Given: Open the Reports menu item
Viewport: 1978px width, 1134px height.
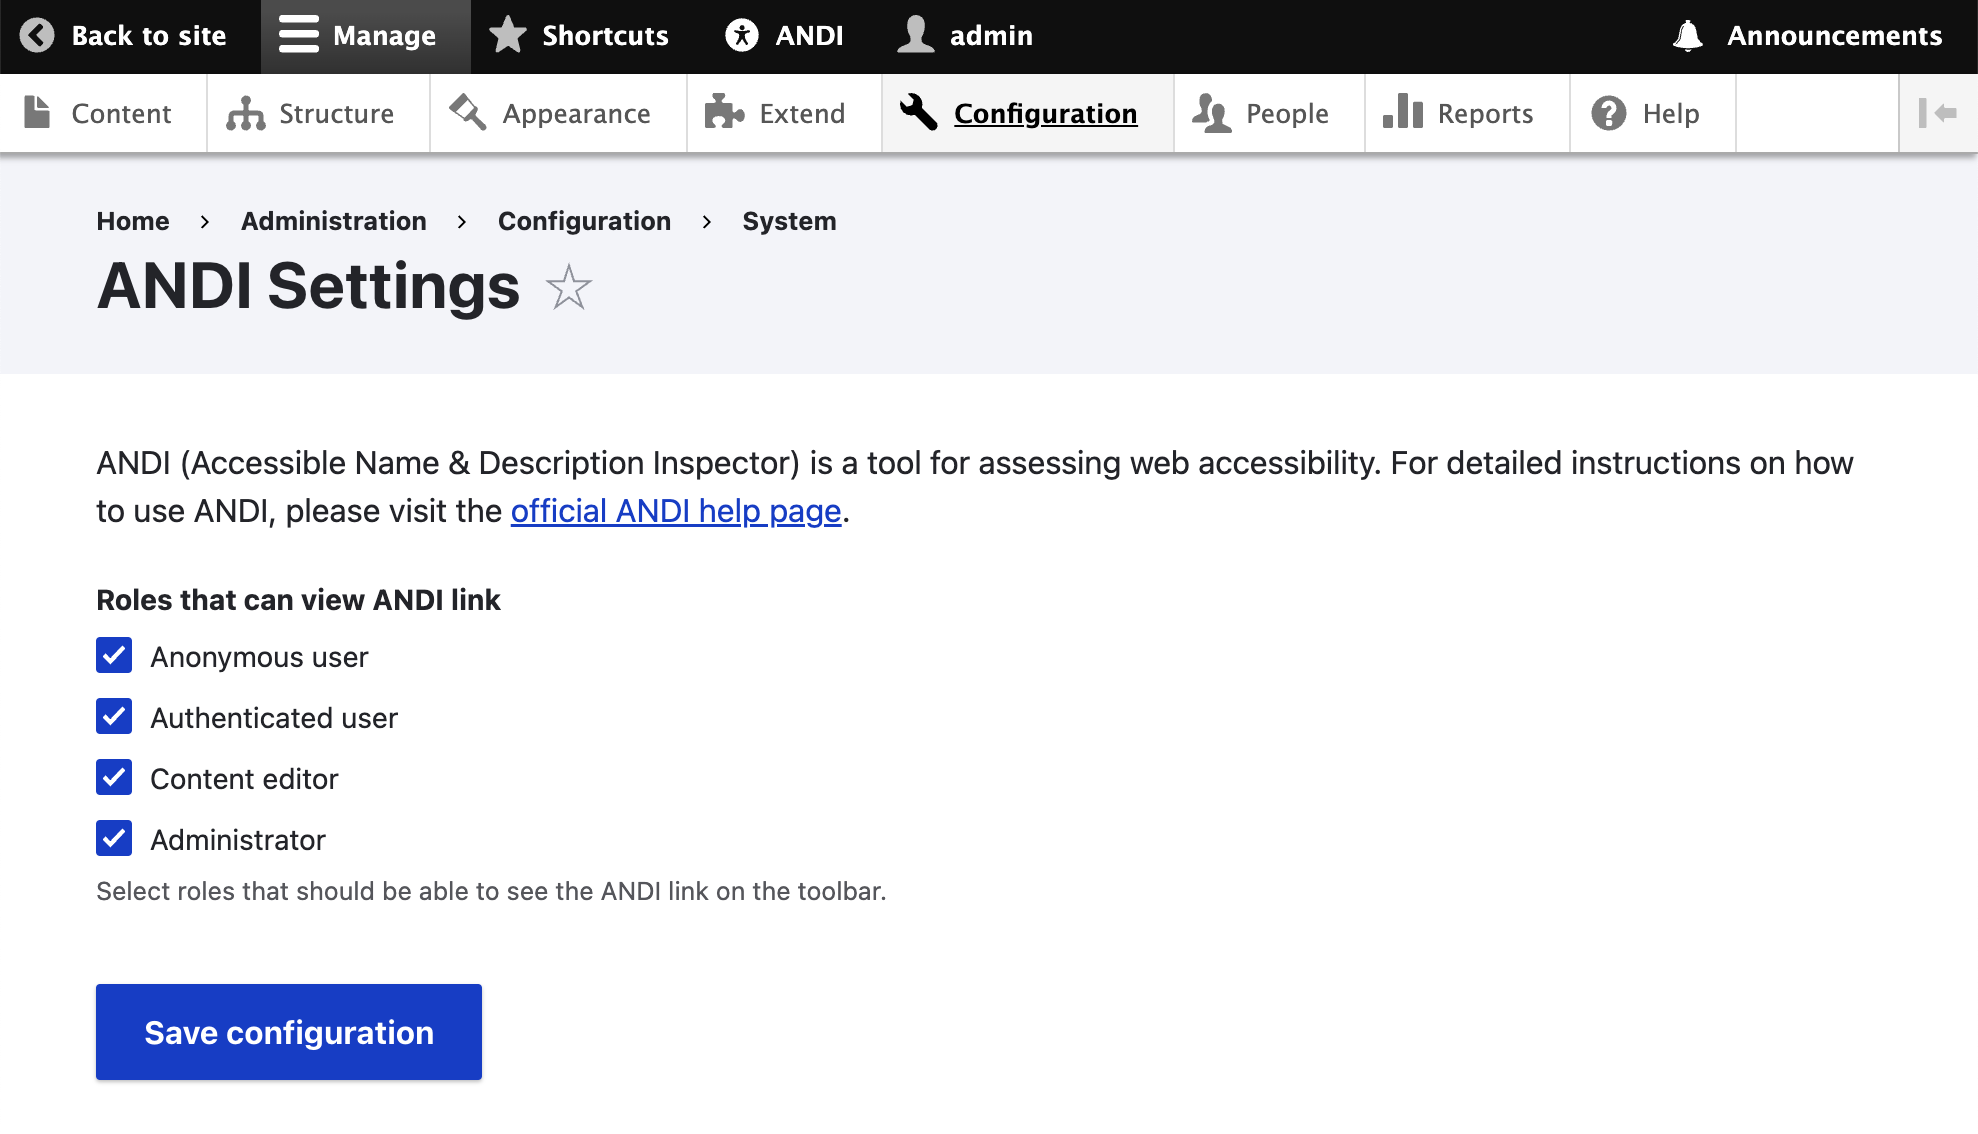Looking at the screenshot, I should coord(1458,114).
